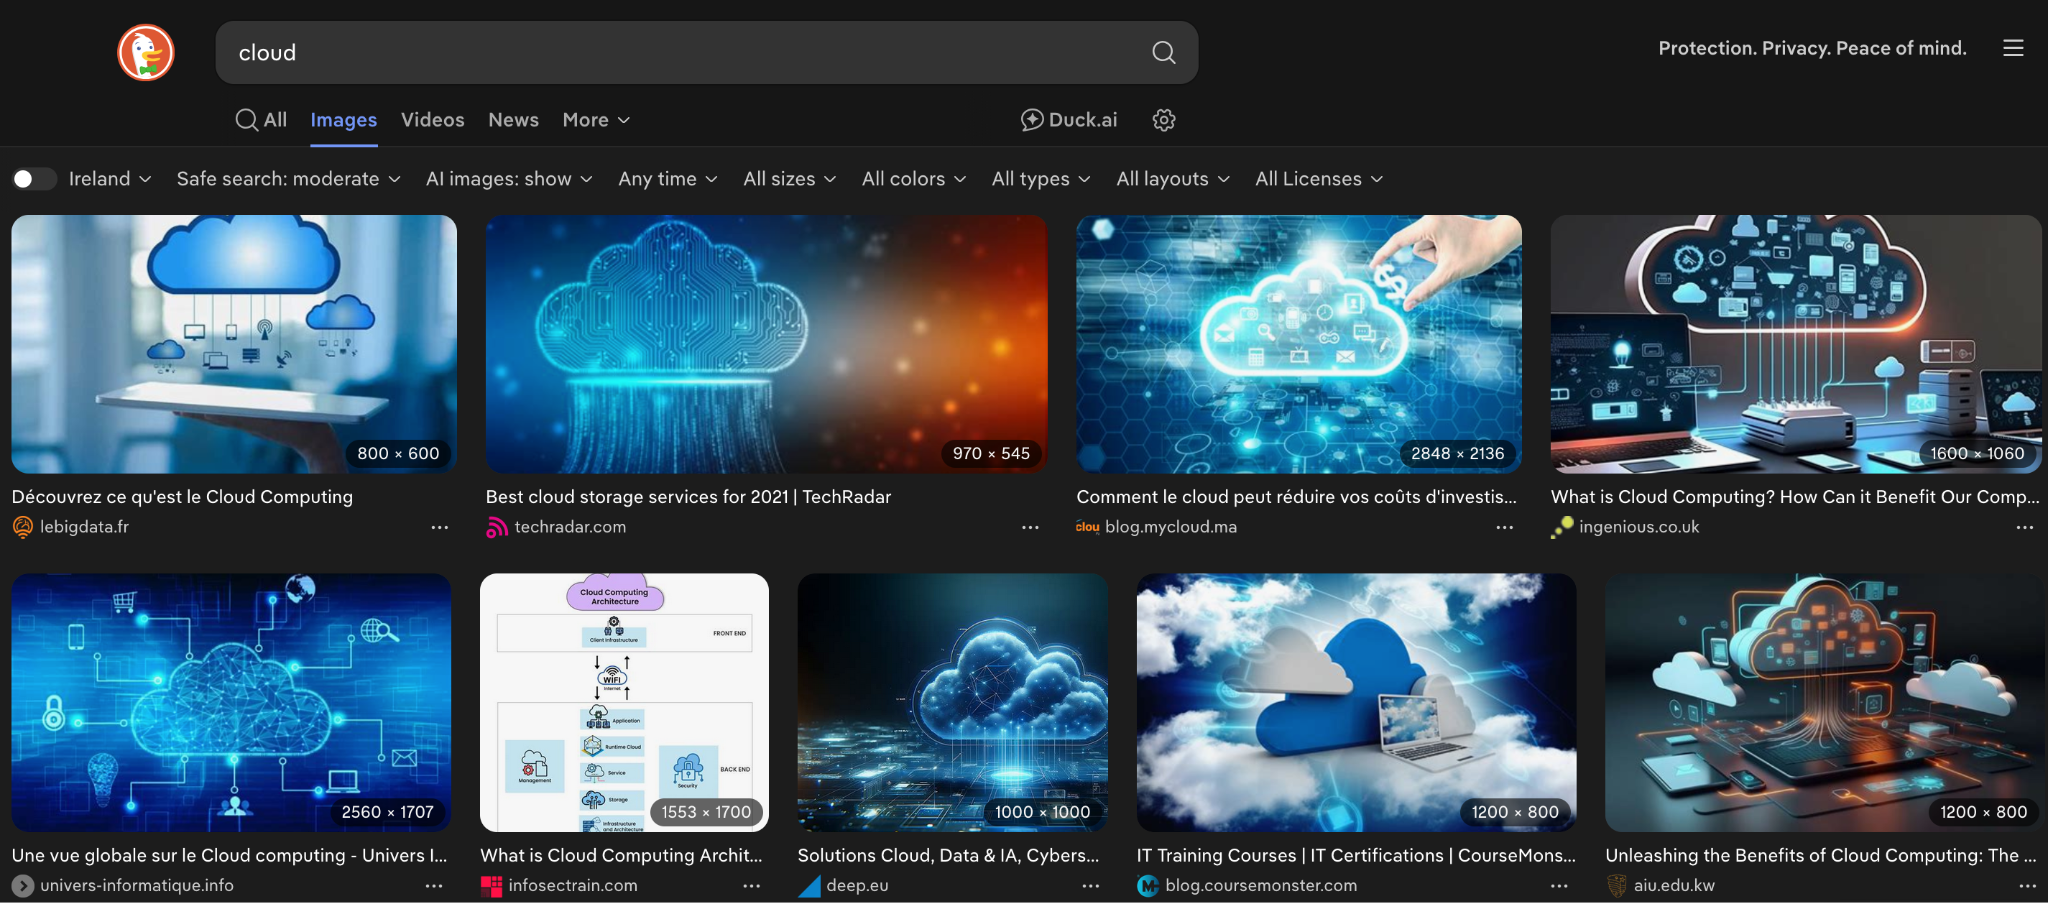Expand the All colors filter

[913, 179]
